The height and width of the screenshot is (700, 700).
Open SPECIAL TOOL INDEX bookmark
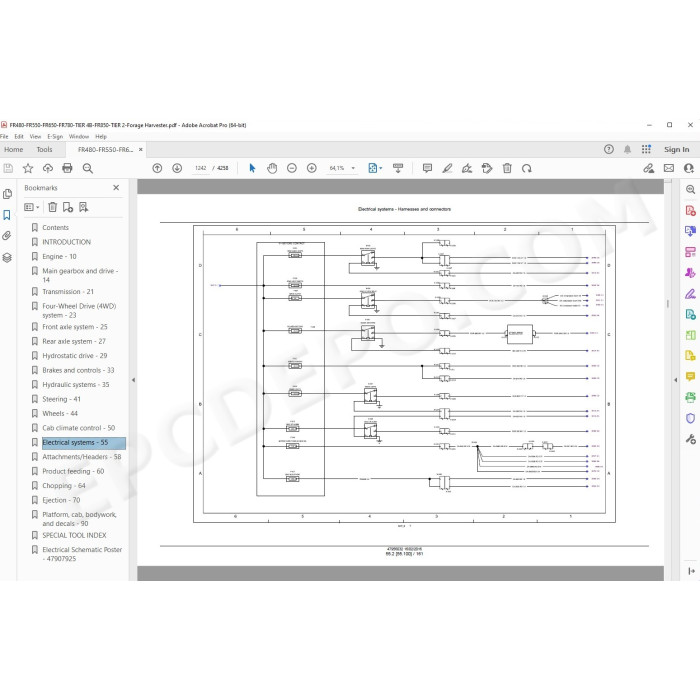click(74, 535)
